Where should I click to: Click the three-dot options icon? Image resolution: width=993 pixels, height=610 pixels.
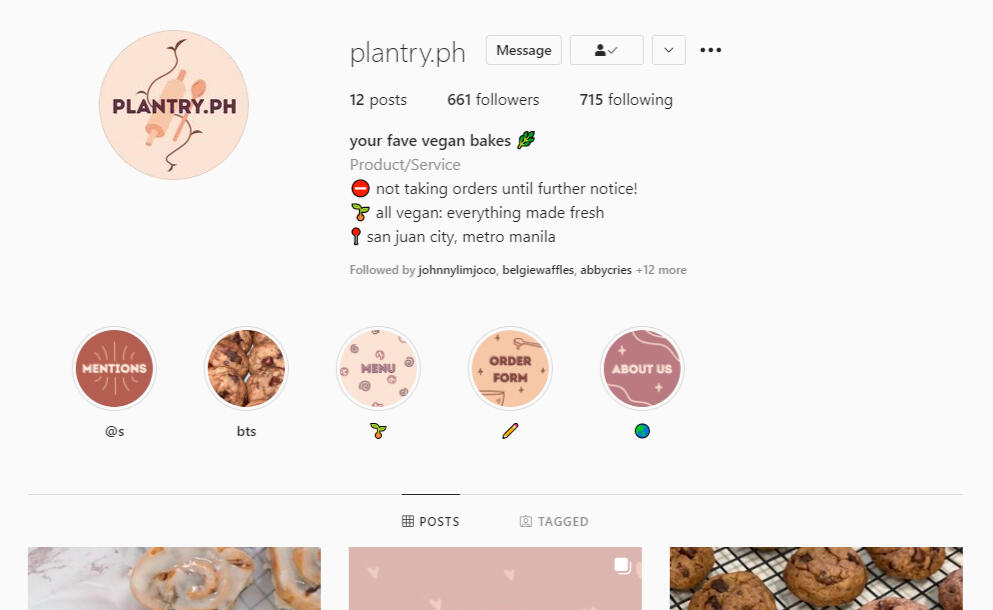[x=711, y=50]
